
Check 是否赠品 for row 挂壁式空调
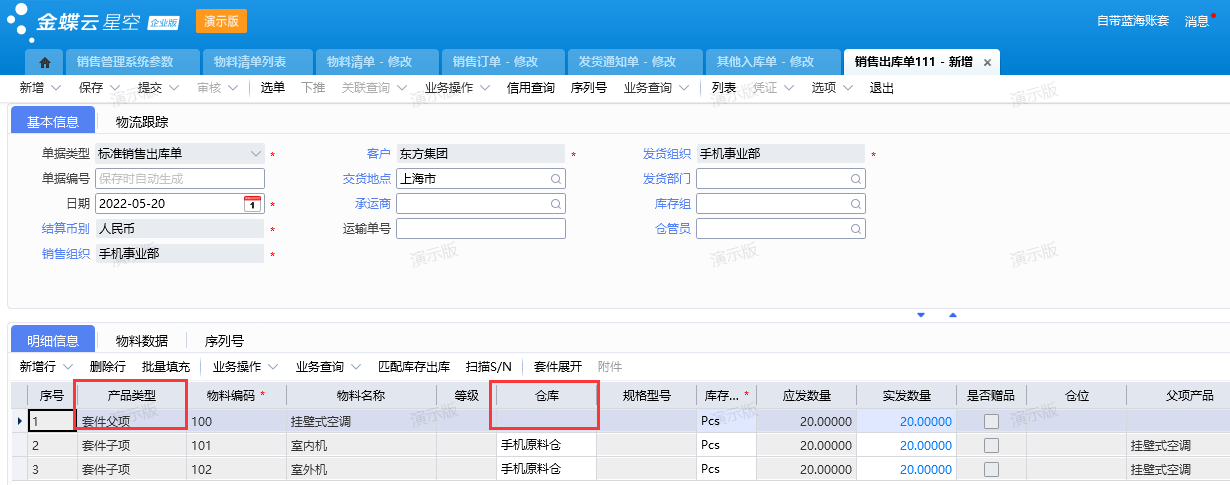click(x=991, y=421)
